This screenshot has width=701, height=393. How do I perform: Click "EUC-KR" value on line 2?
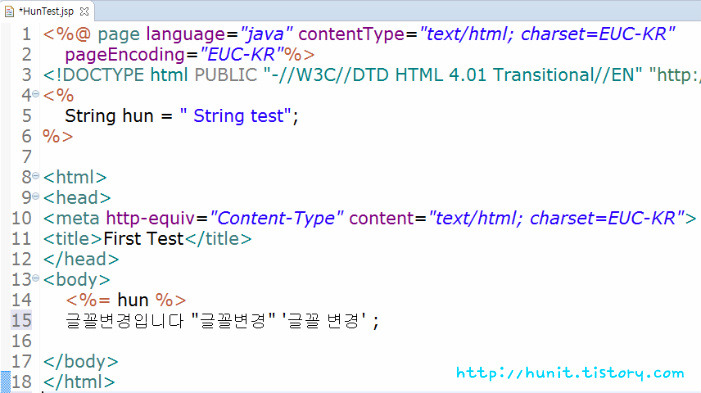tap(242, 55)
